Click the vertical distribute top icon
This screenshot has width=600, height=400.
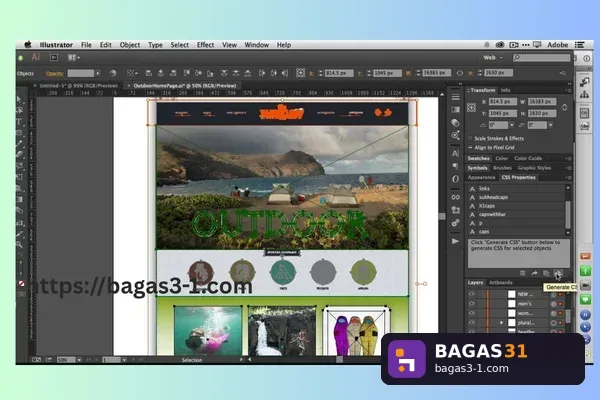[224, 73]
